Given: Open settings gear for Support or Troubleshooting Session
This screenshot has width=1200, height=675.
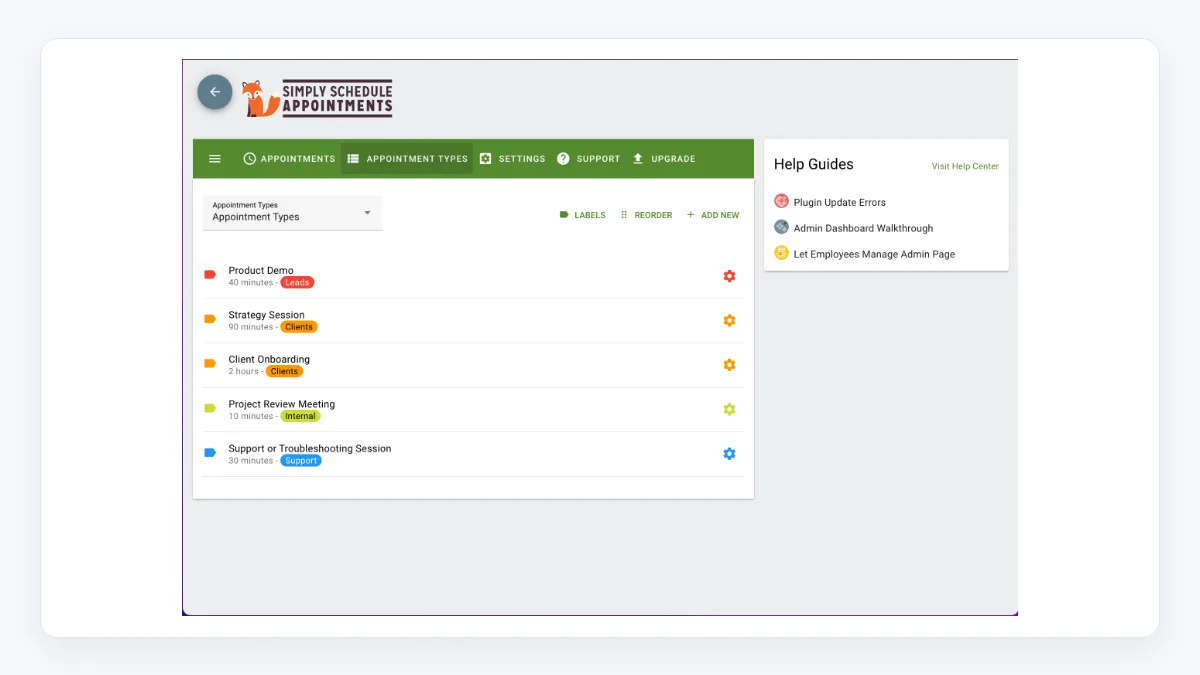Looking at the screenshot, I should (729, 454).
